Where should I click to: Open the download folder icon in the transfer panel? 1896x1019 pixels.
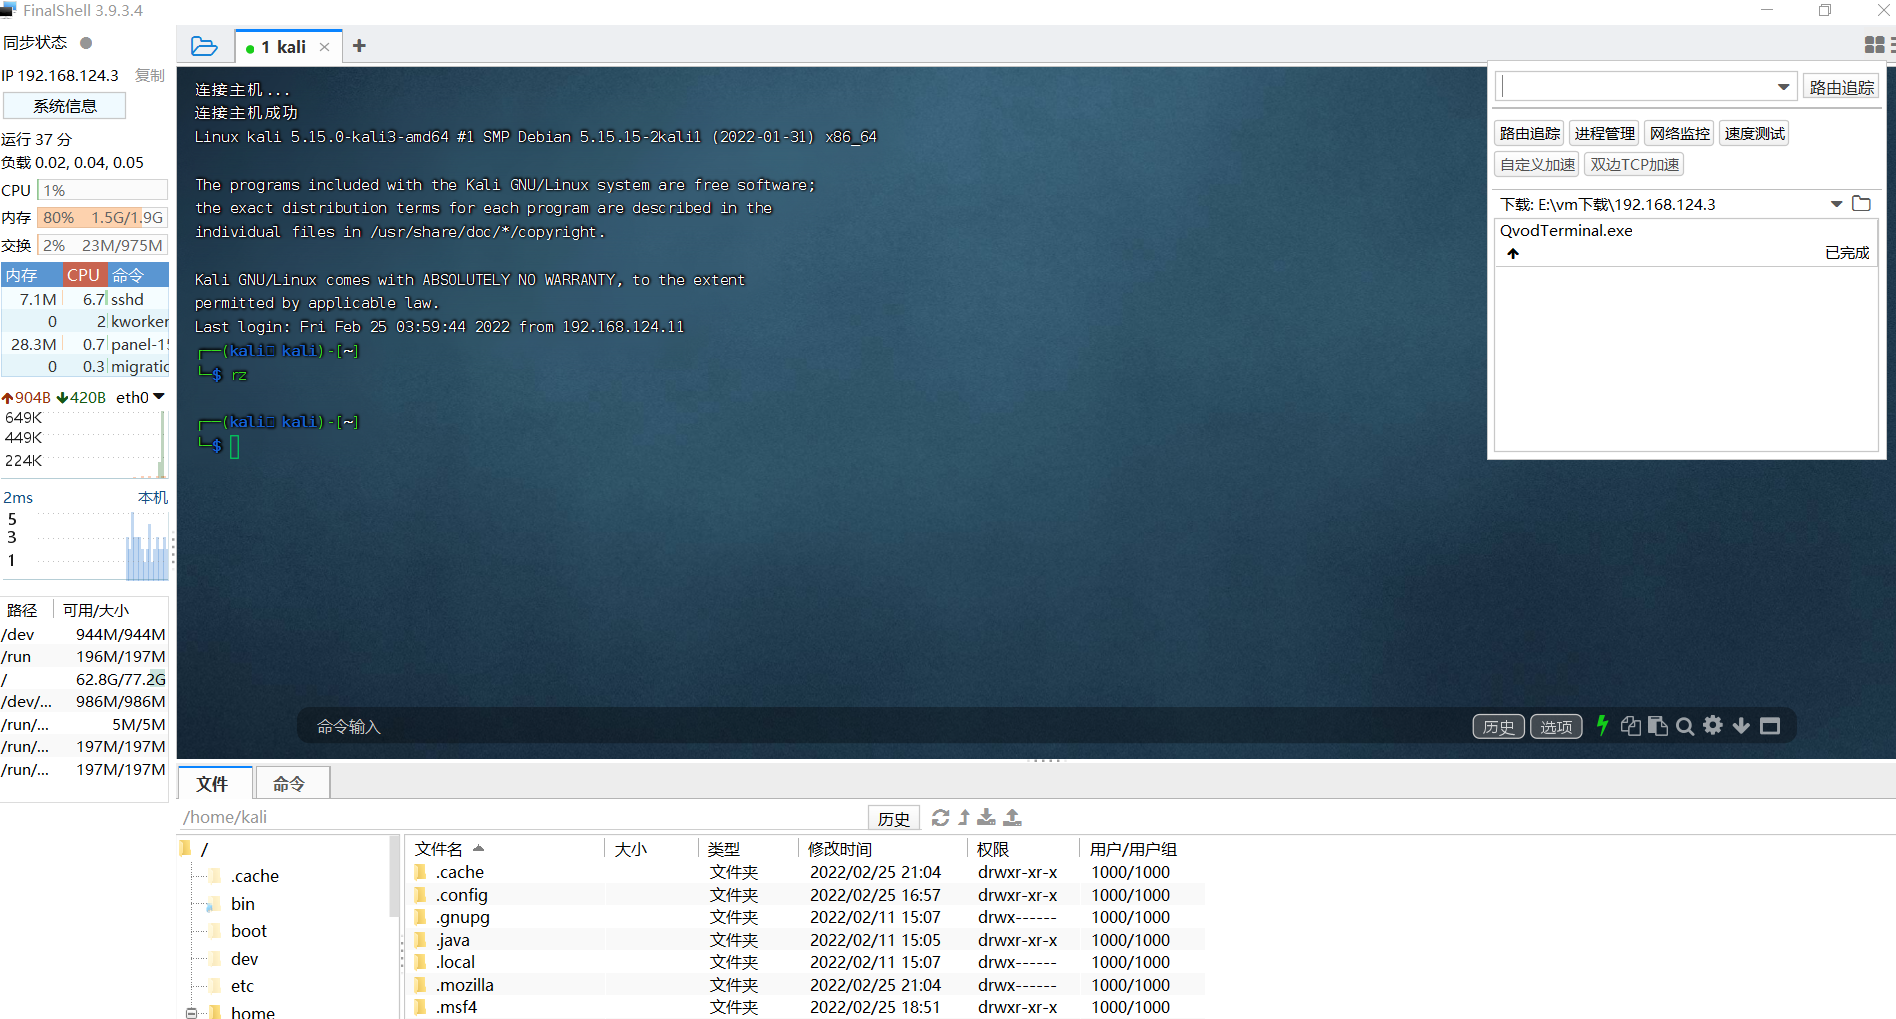[x=1863, y=203]
